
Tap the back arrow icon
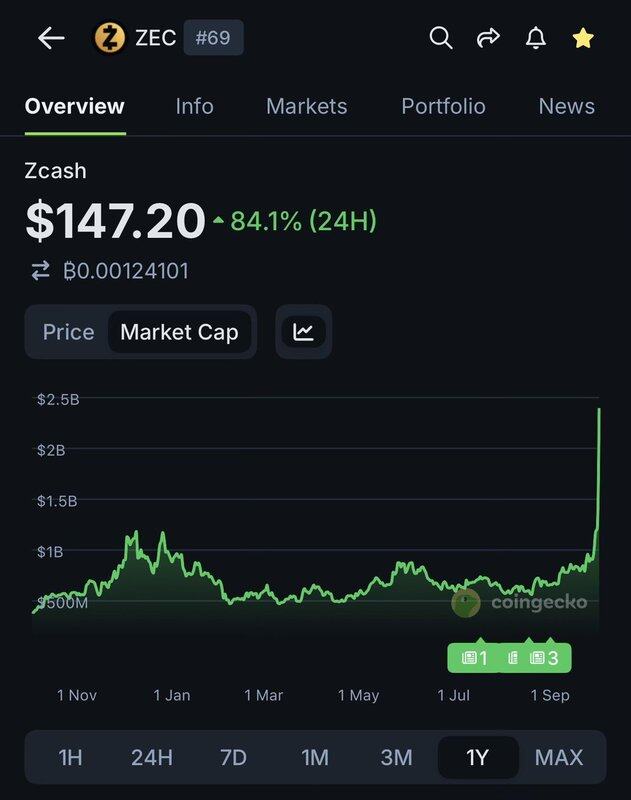(x=51, y=39)
